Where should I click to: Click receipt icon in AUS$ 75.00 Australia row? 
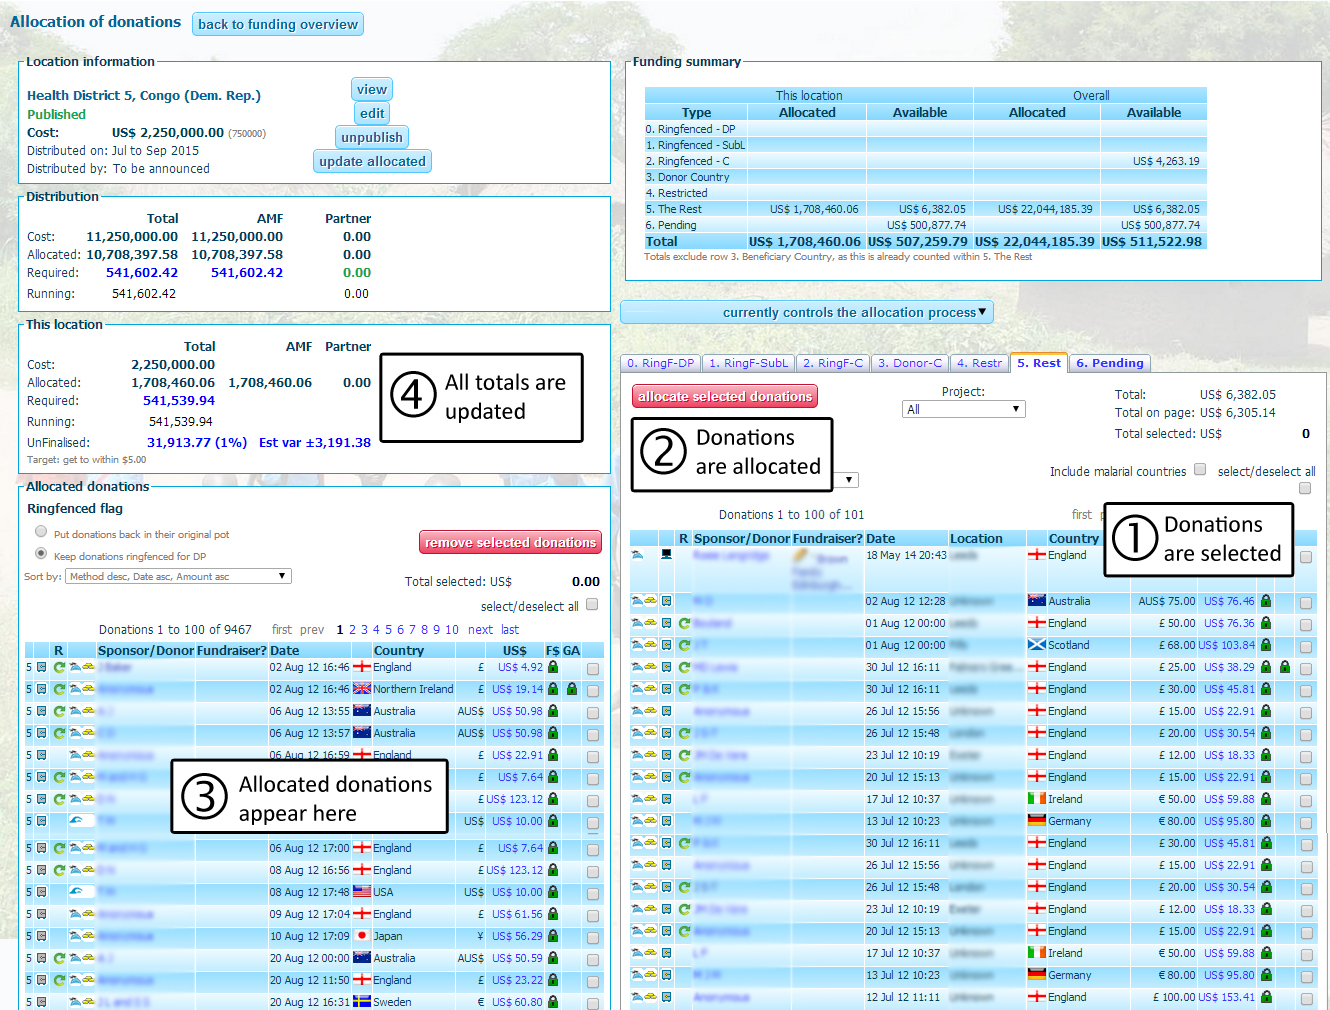coord(667,601)
